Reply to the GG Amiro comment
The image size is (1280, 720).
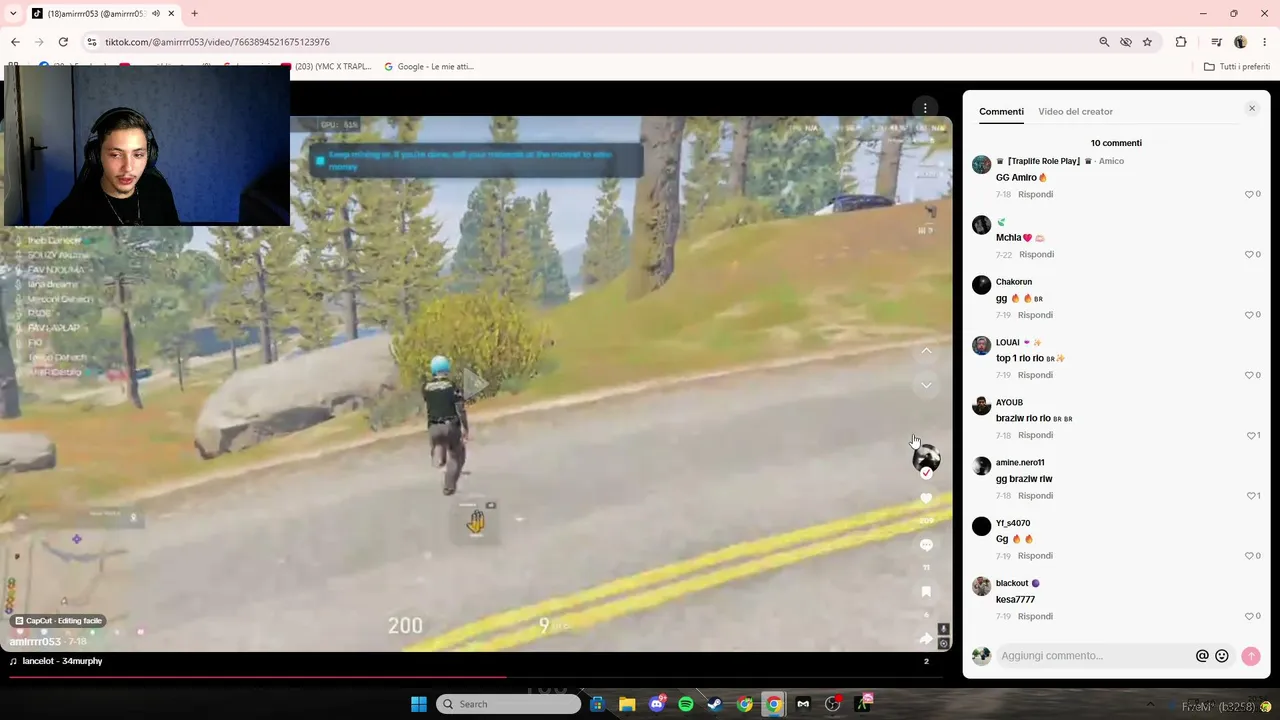(1035, 194)
